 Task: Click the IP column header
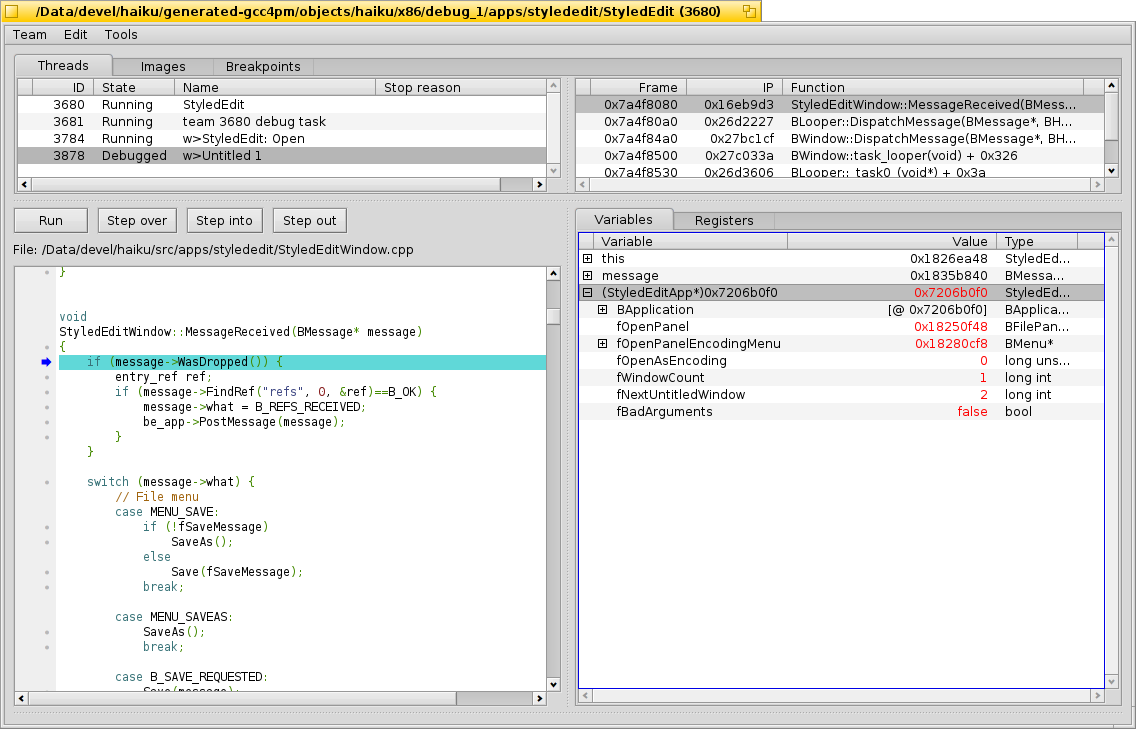coord(735,88)
